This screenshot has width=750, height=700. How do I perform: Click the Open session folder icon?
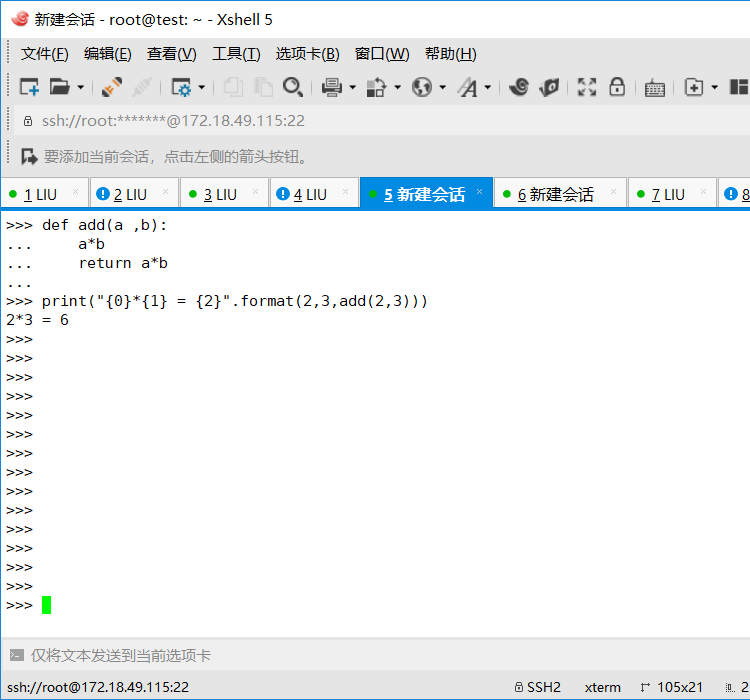60,87
